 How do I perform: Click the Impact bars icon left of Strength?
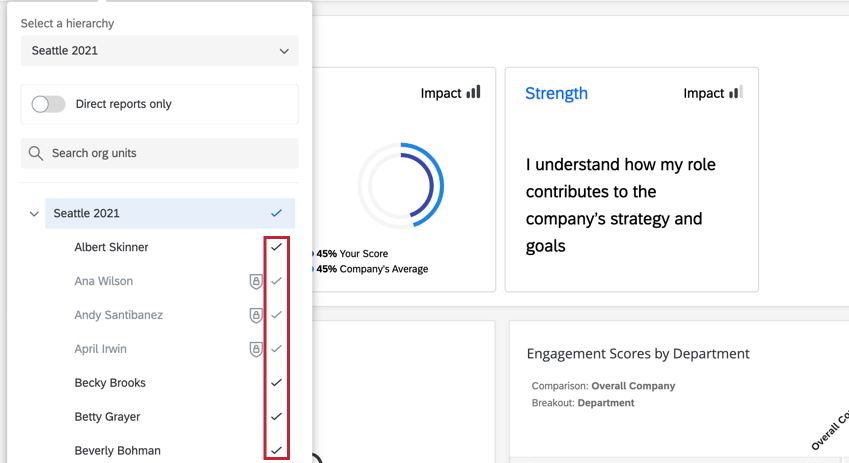tap(473, 93)
